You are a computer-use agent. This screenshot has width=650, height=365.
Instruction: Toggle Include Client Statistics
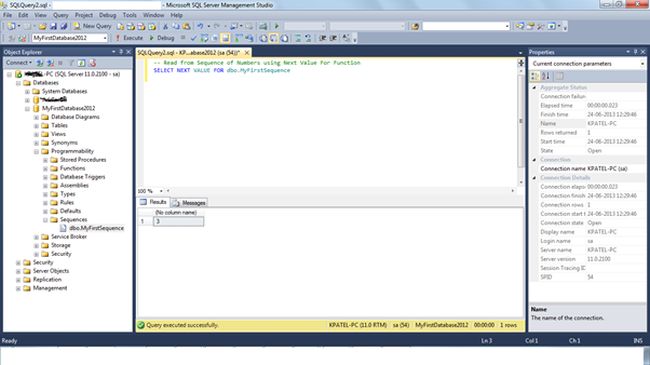(x=249, y=38)
